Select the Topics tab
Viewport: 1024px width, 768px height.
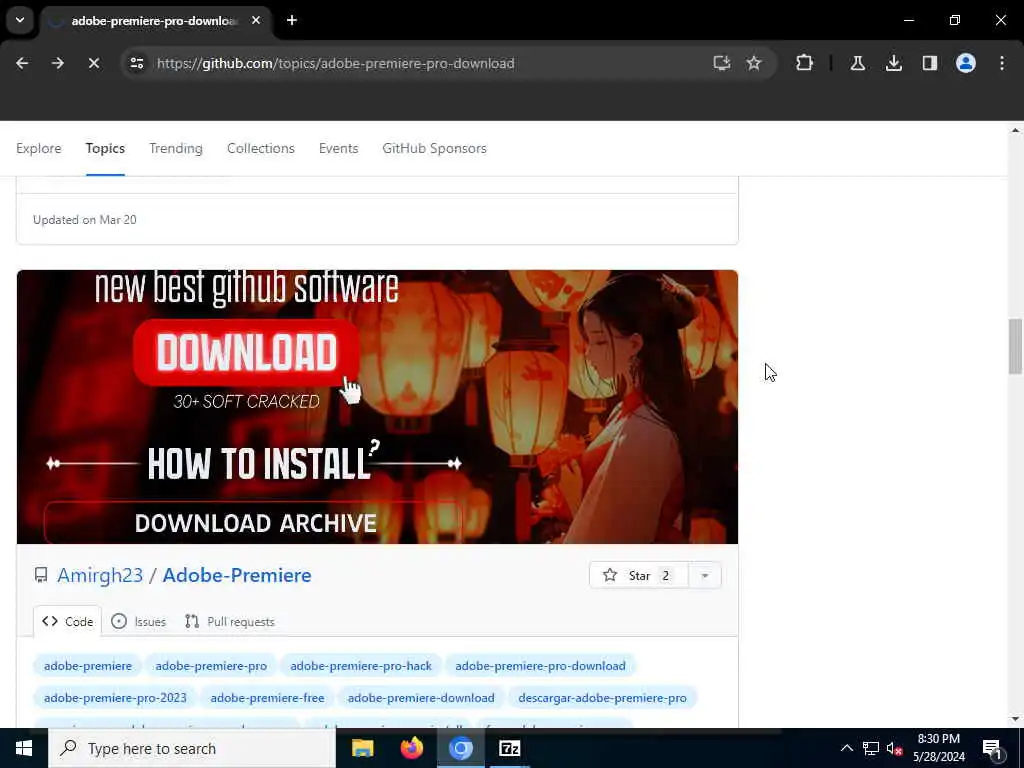coord(105,148)
